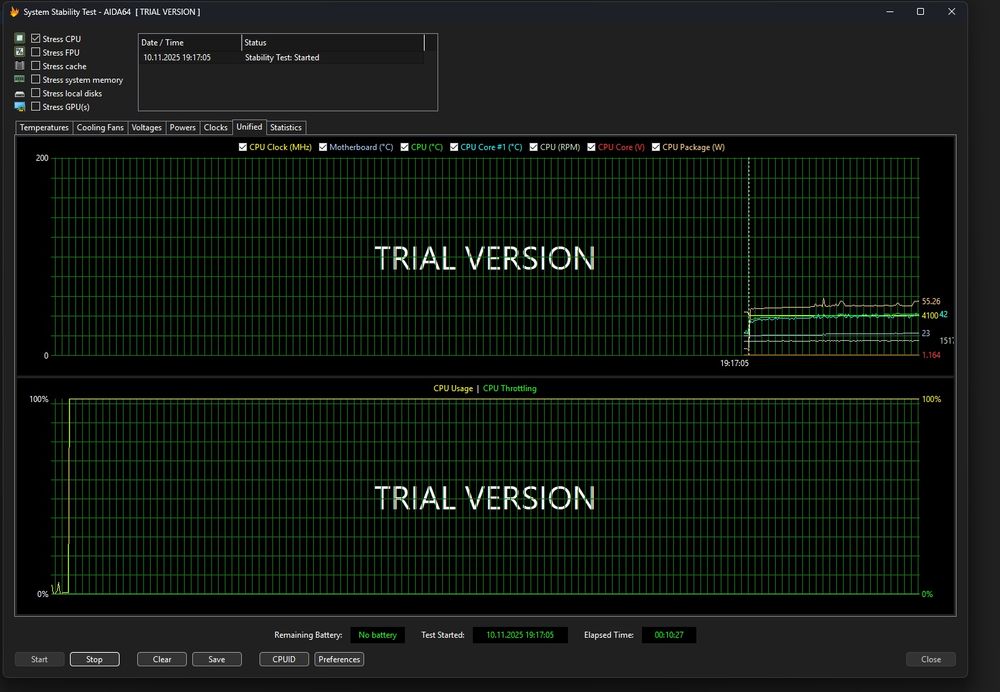This screenshot has width=1000, height=692.
Task: Click the 'Stability Test: Started' status entry
Action: click(282, 57)
